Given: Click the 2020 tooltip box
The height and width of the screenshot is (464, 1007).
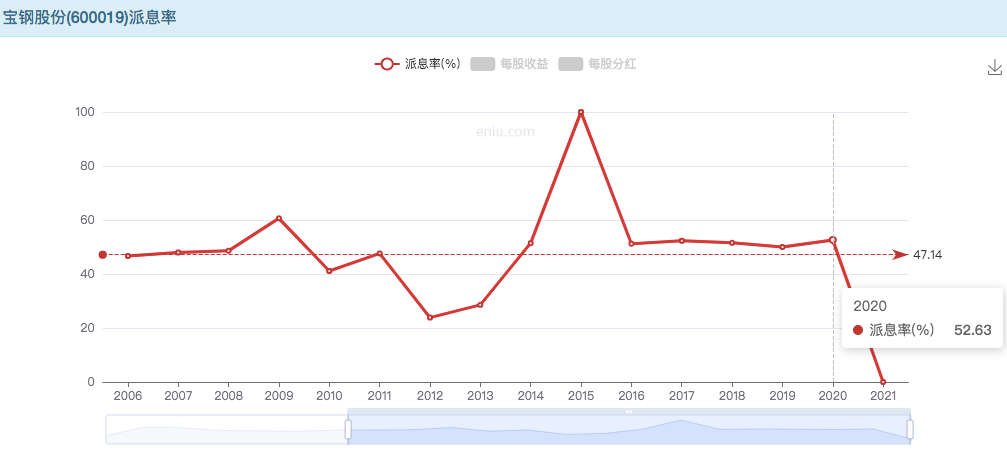Looking at the screenshot, I should point(921,318).
